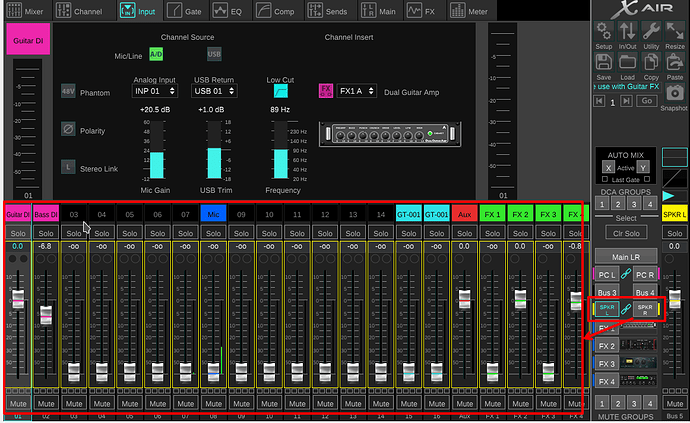Screen dimensions: 690x423
Task: Click the Utility wrench icon
Action: (651, 32)
